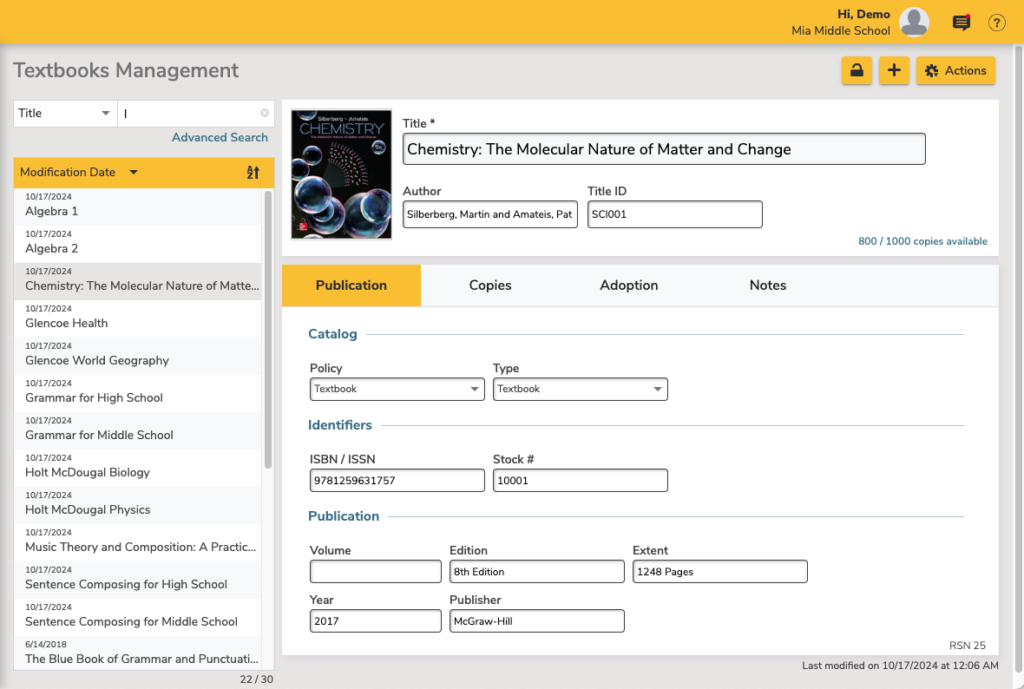Image resolution: width=1024 pixels, height=689 pixels.
Task: Open the Type dropdown
Action: tap(580, 389)
